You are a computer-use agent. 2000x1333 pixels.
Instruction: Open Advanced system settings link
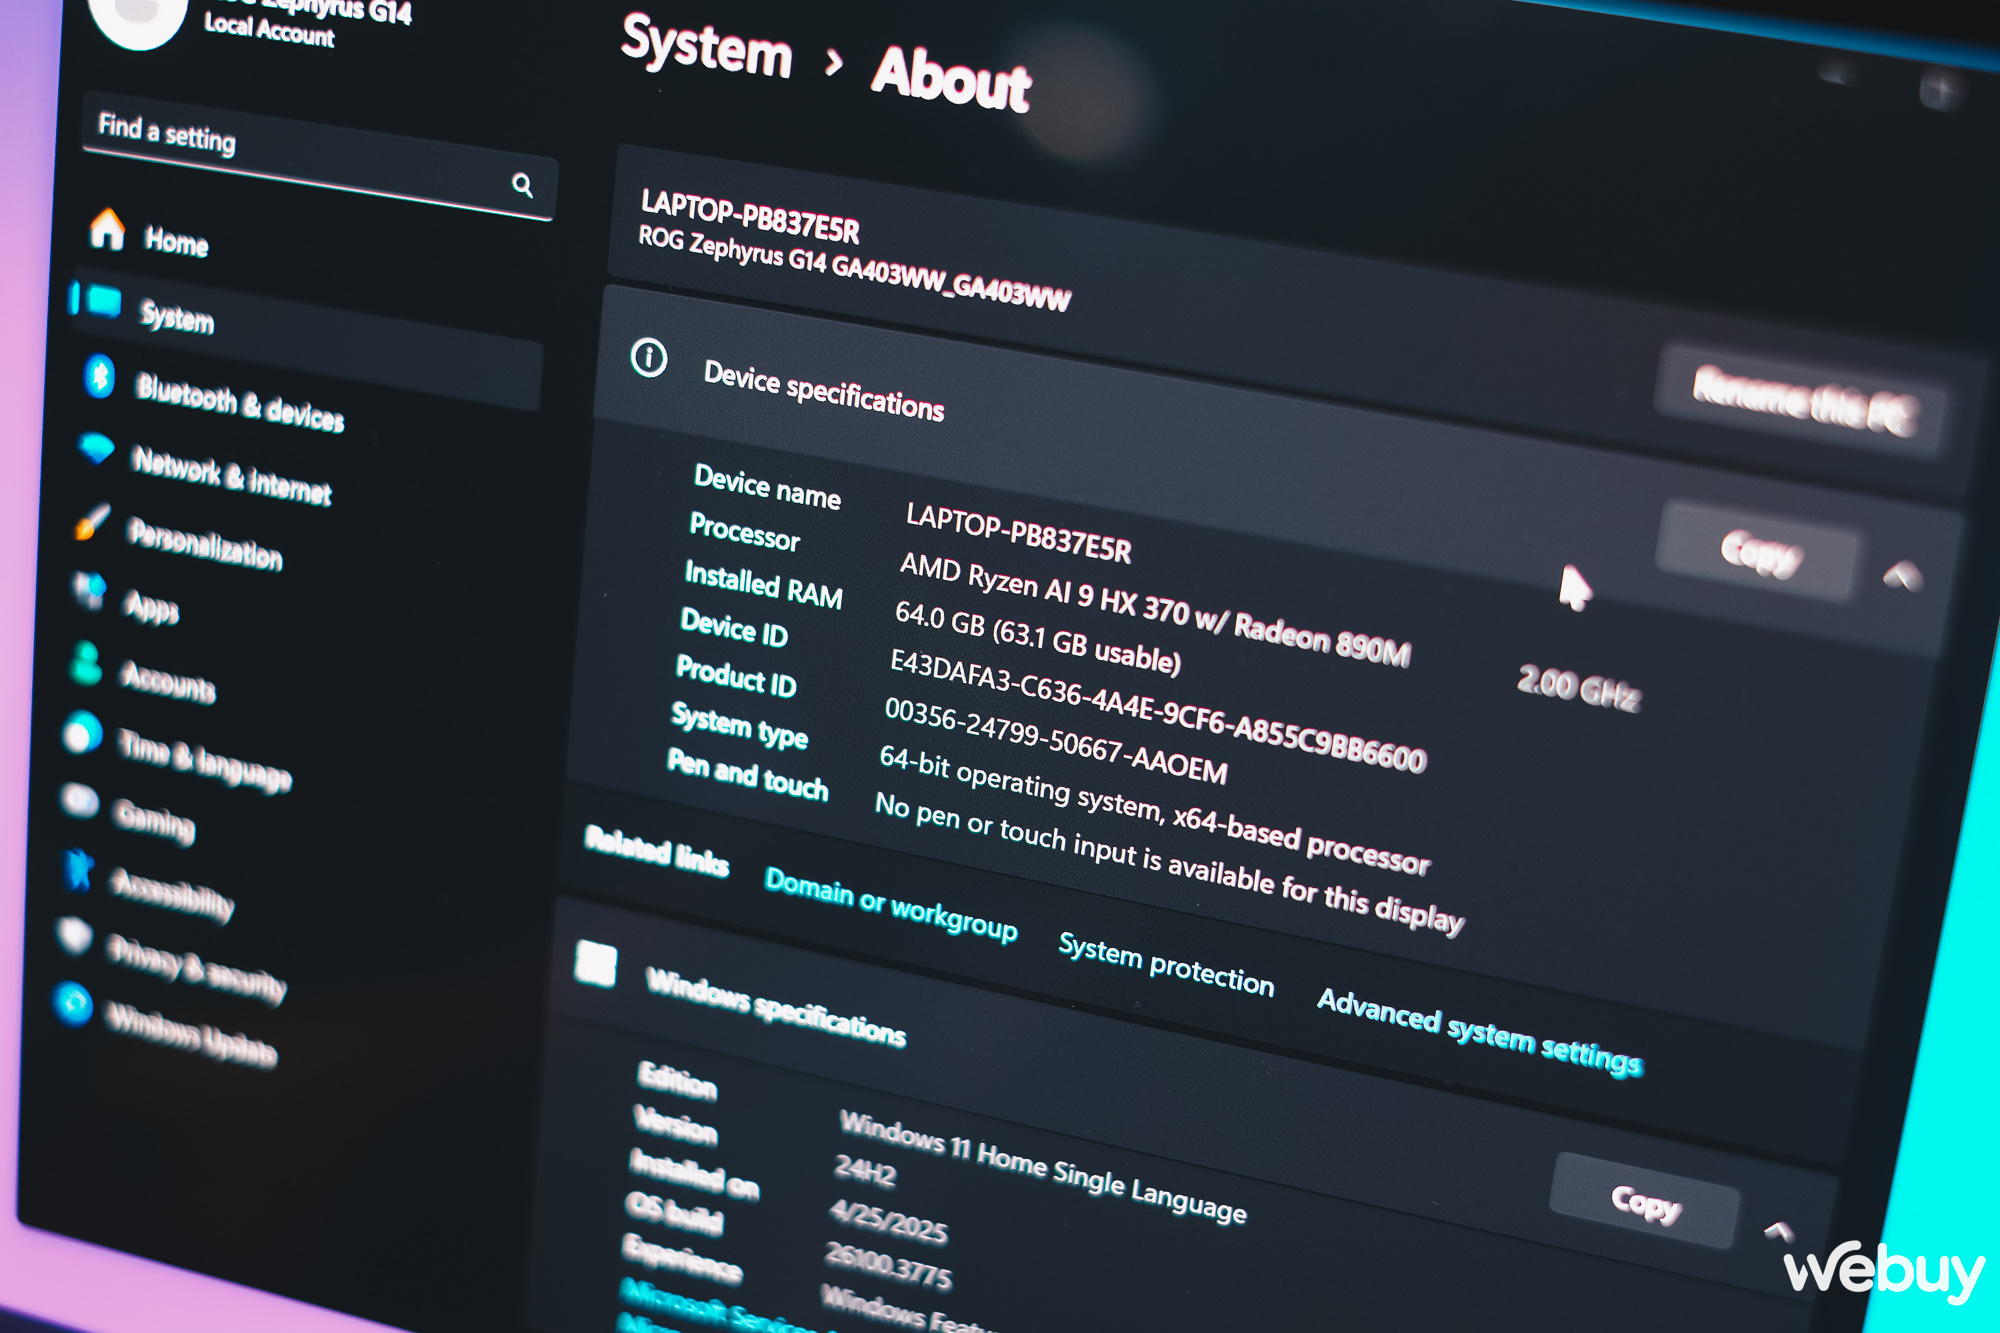(x=1479, y=1031)
